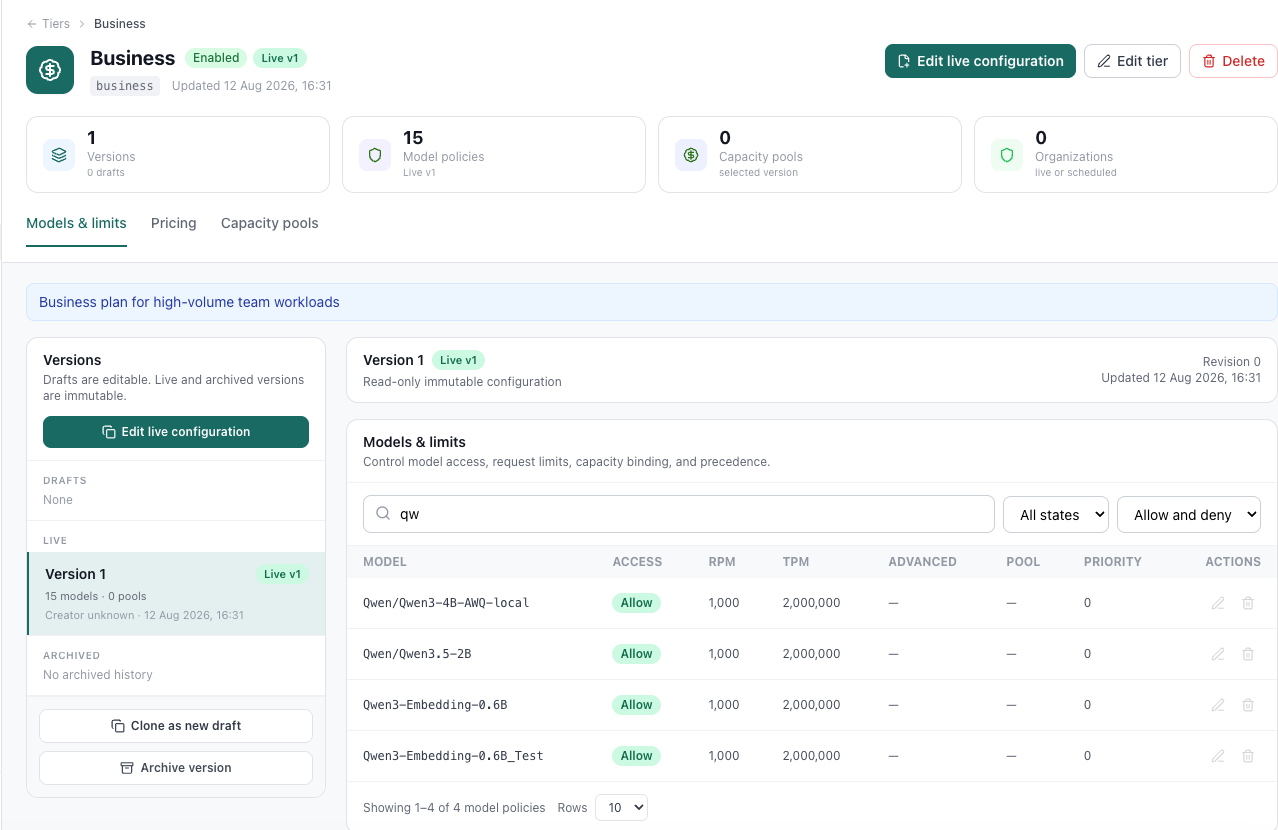This screenshot has width=1278, height=830.
Task: Edit the Qwen3-Embedding-0.6B policy pencil icon
Action: (1218, 705)
